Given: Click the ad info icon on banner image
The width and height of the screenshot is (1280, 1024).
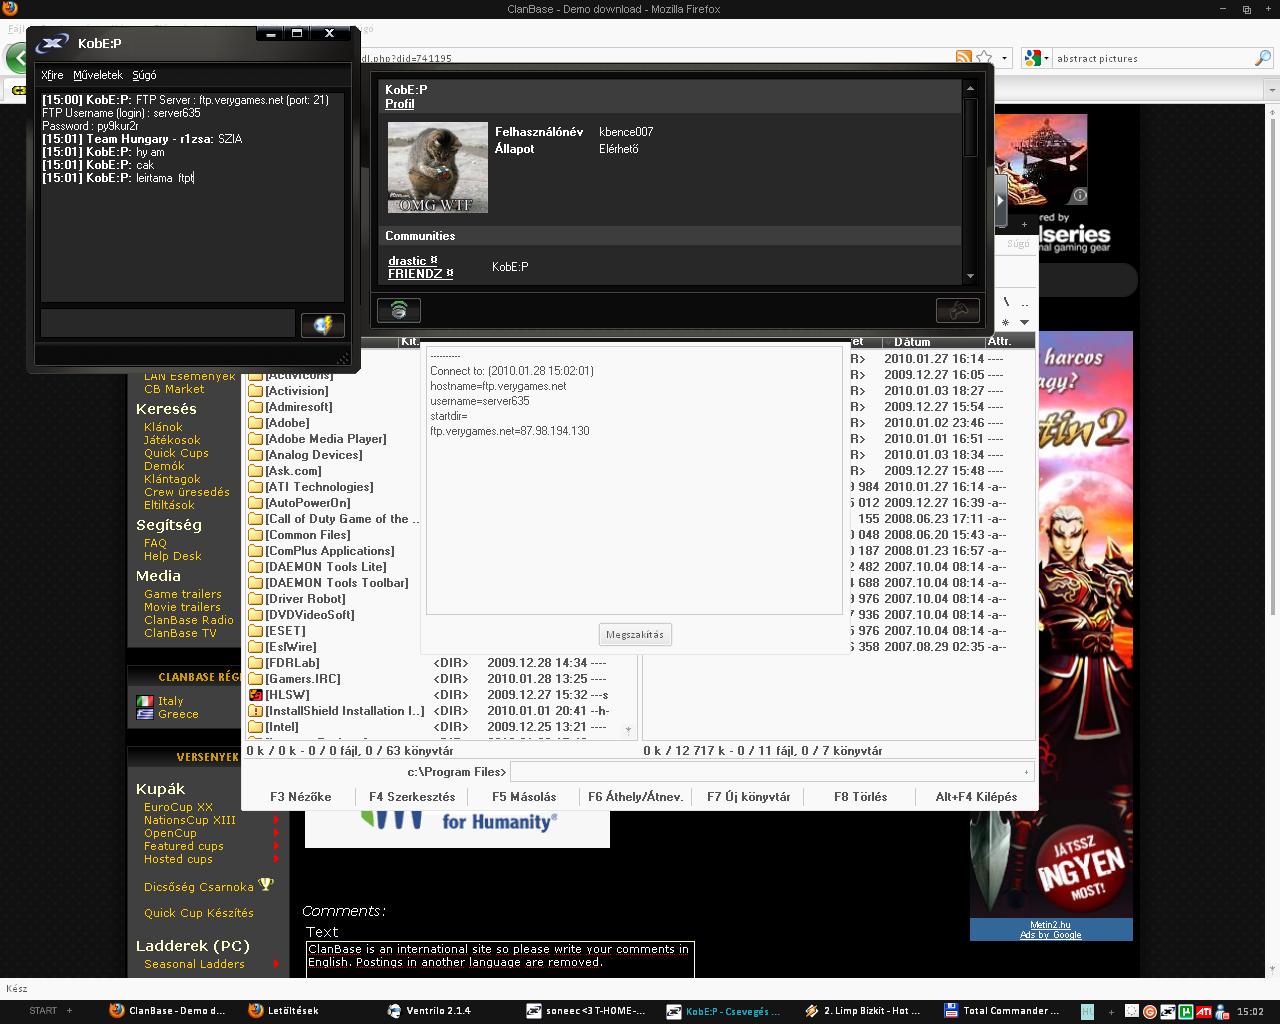Looking at the screenshot, I should [x=1080, y=195].
